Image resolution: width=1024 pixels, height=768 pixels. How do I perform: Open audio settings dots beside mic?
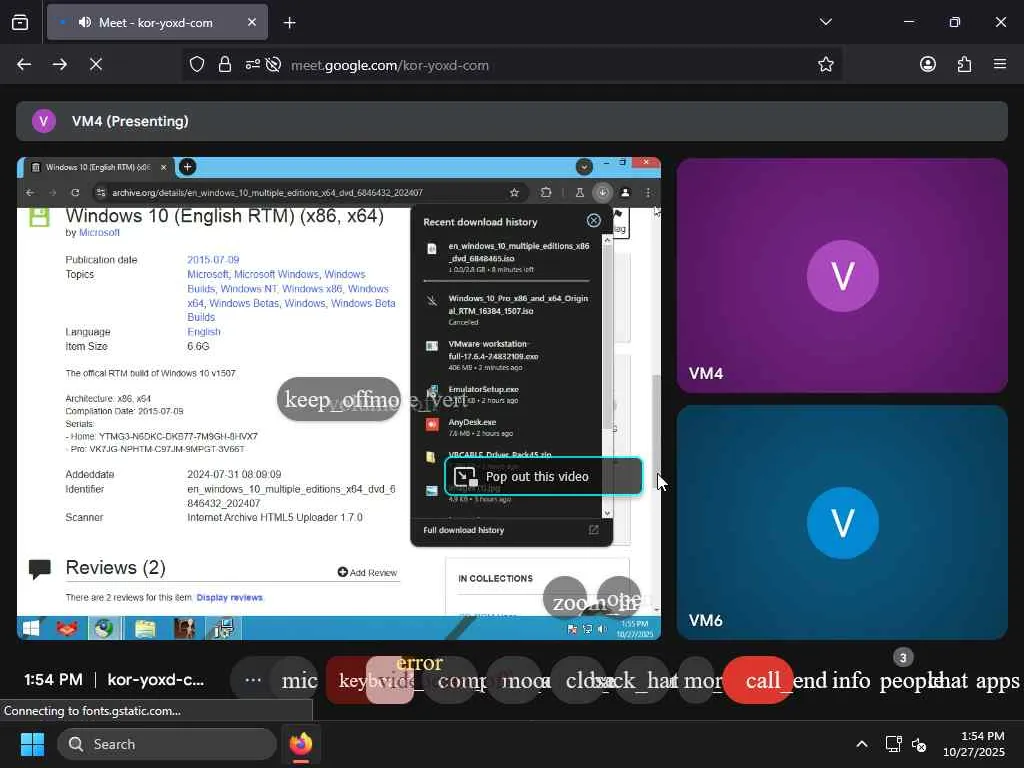click(253, 680)
